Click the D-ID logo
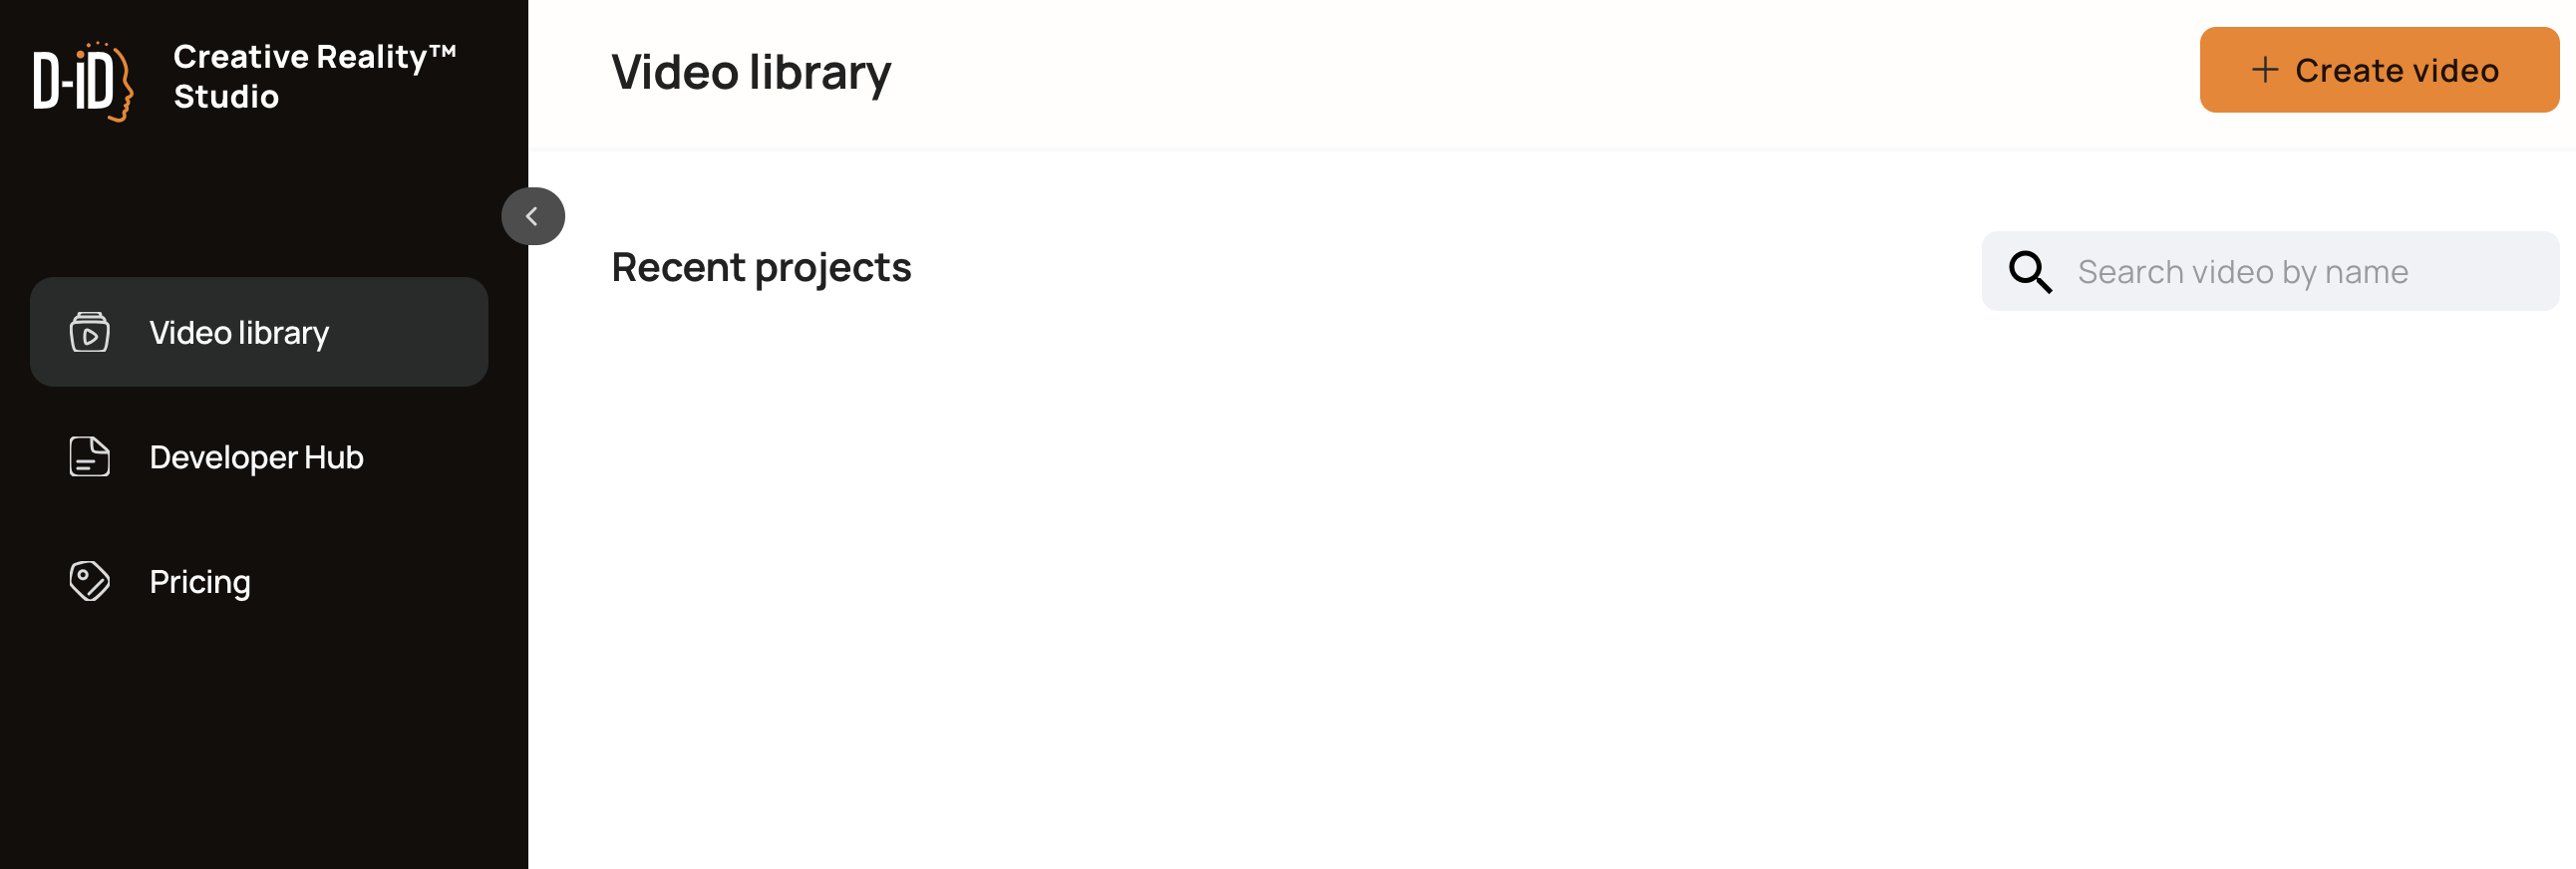This screenshot has height=869, width=2576. (82, 80)
